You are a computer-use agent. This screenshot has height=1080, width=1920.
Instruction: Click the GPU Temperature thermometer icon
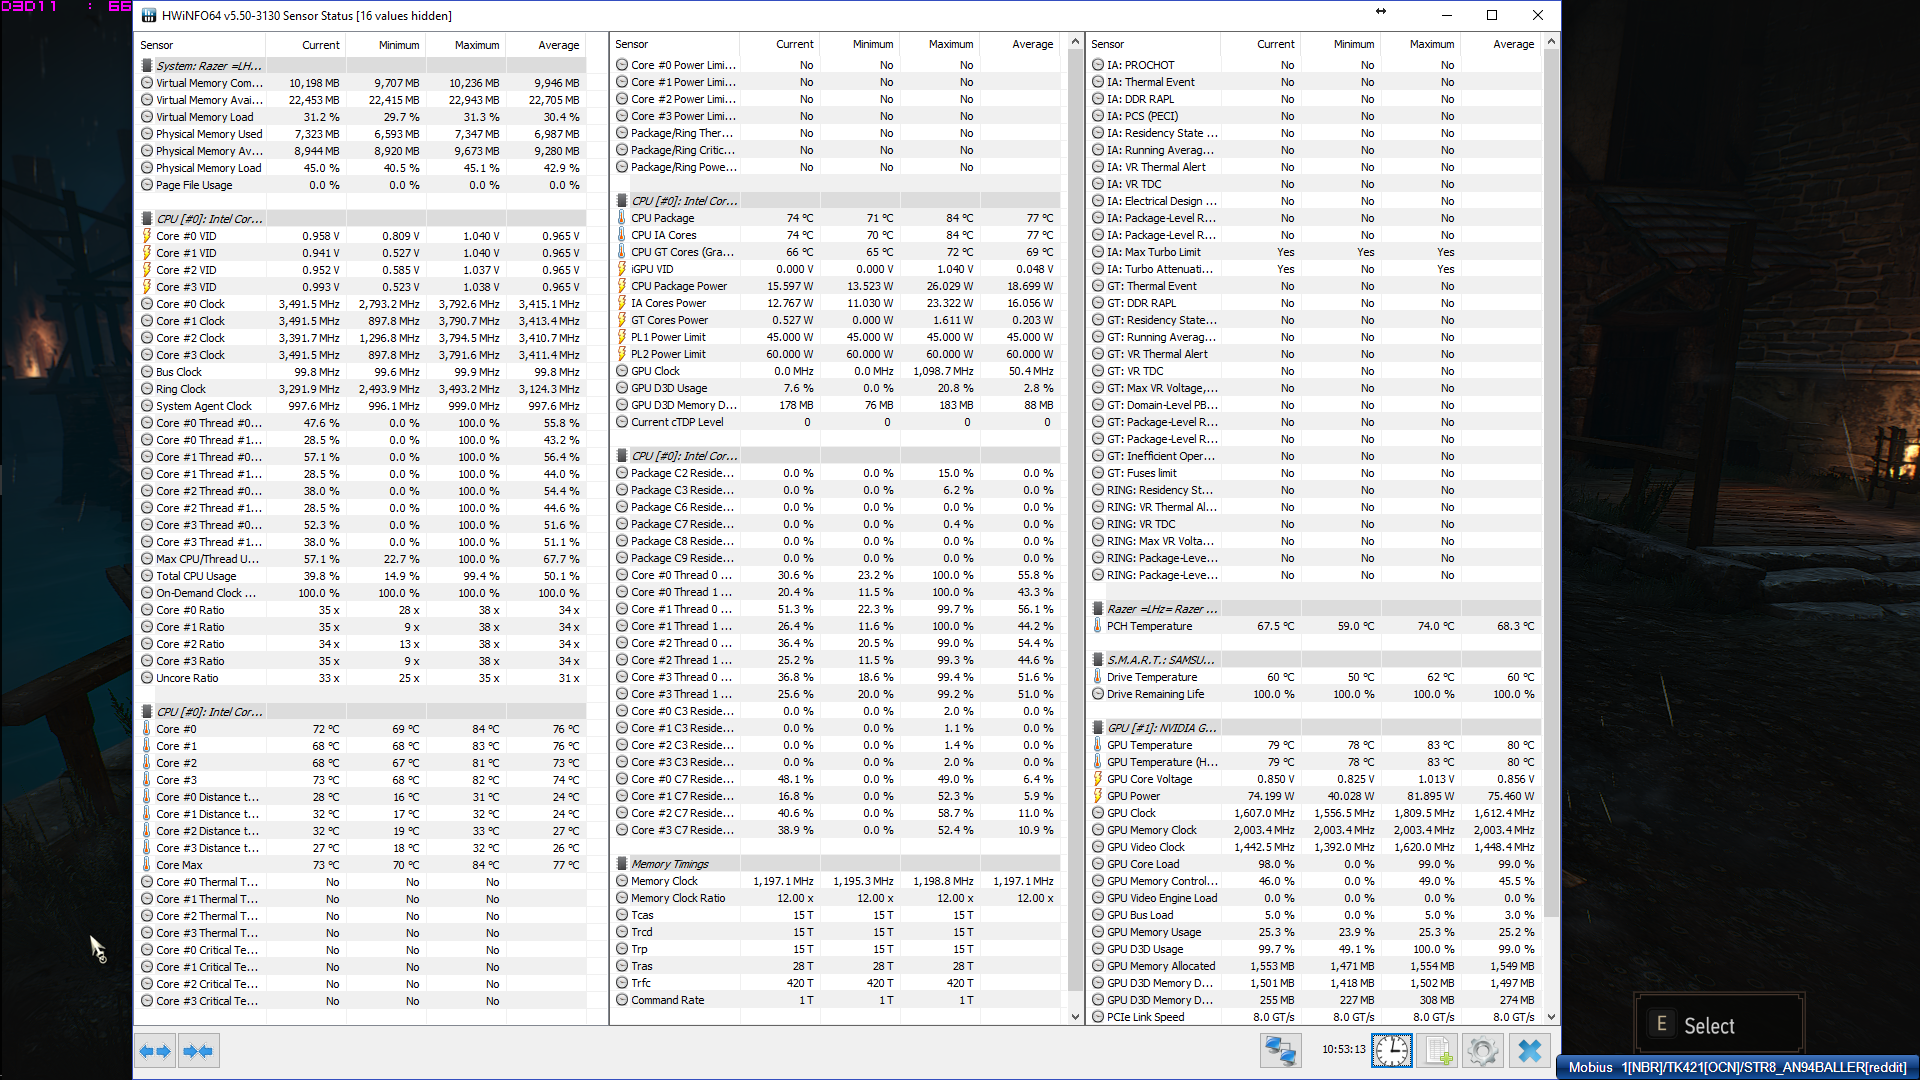[1098, 745]
